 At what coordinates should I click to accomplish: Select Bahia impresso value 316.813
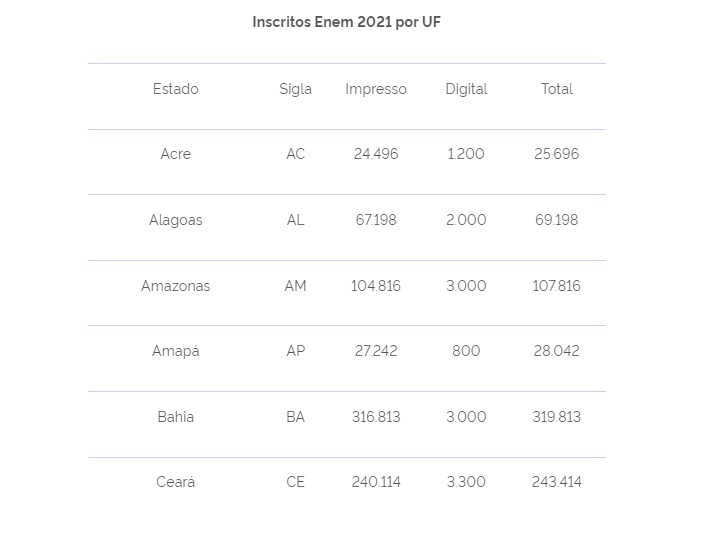click(376, 417)
